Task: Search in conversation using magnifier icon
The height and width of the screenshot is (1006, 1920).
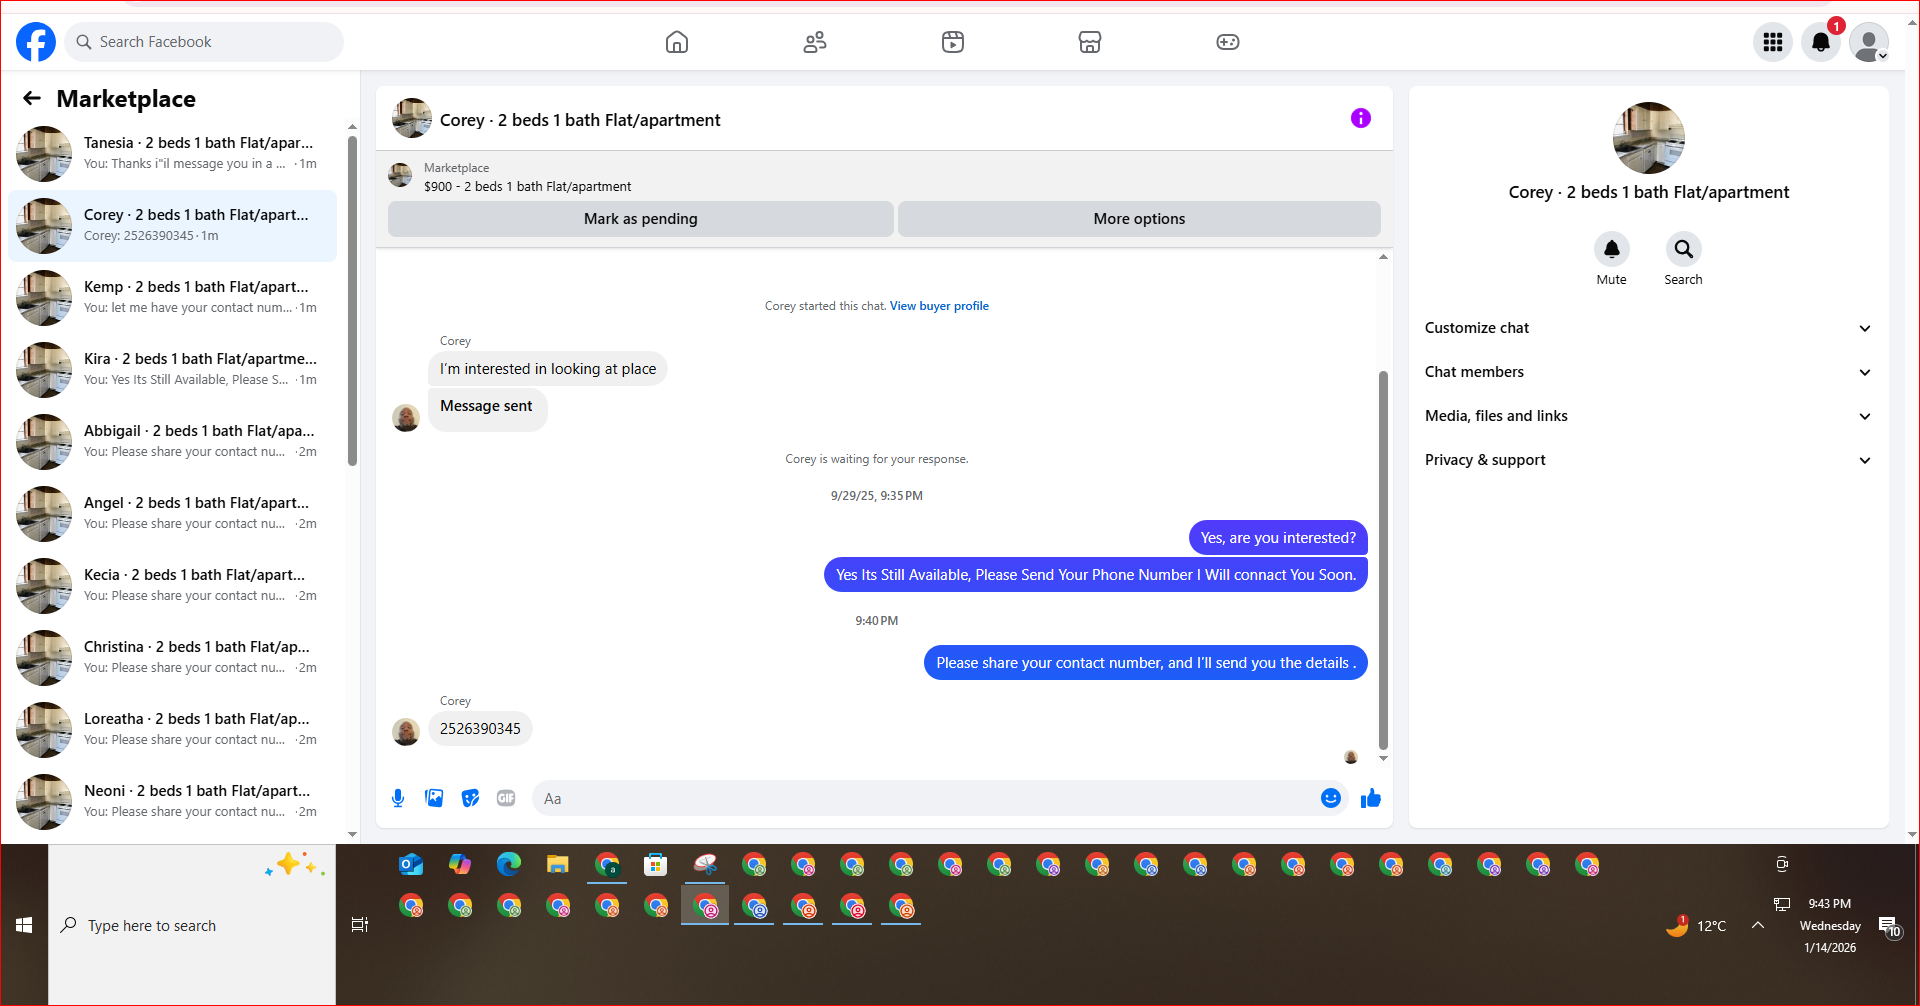Action: (x=1683, y=249)
